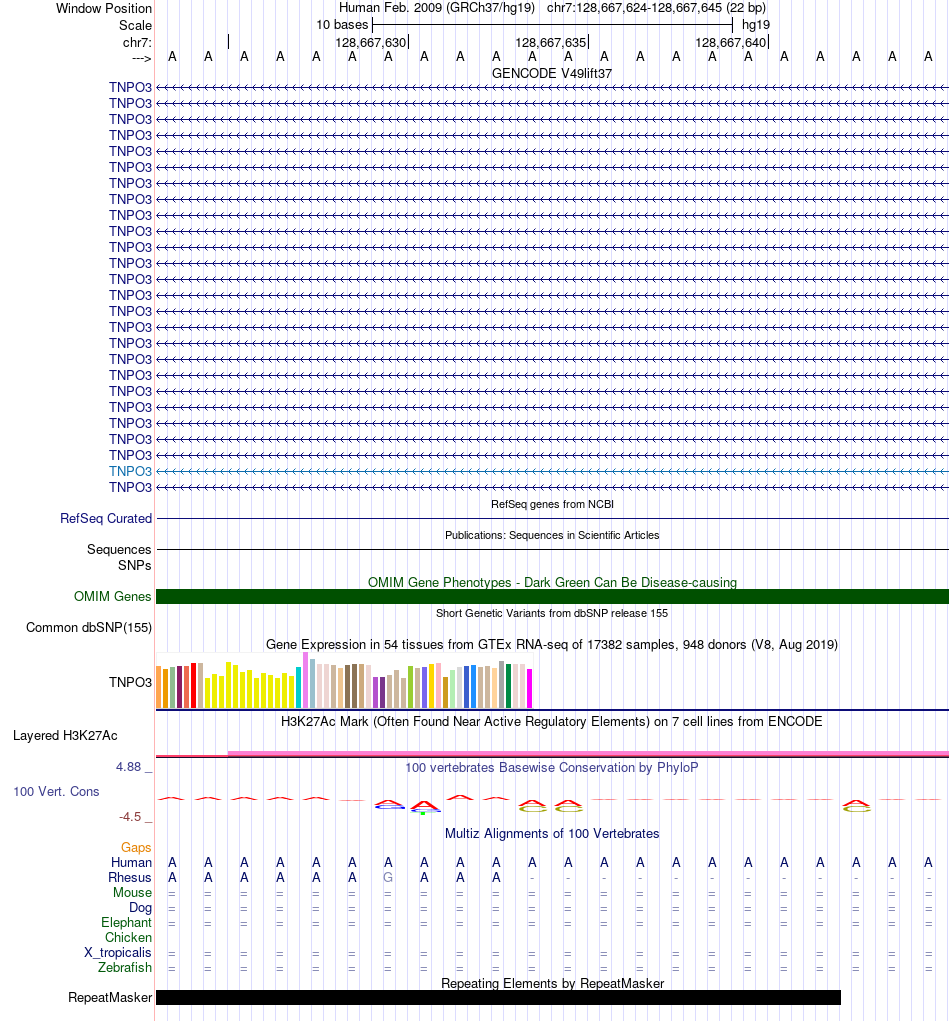Click the hg19 label beside scale bar
950x1021 pixels.
pyautogui.click(x=756, y=25)
